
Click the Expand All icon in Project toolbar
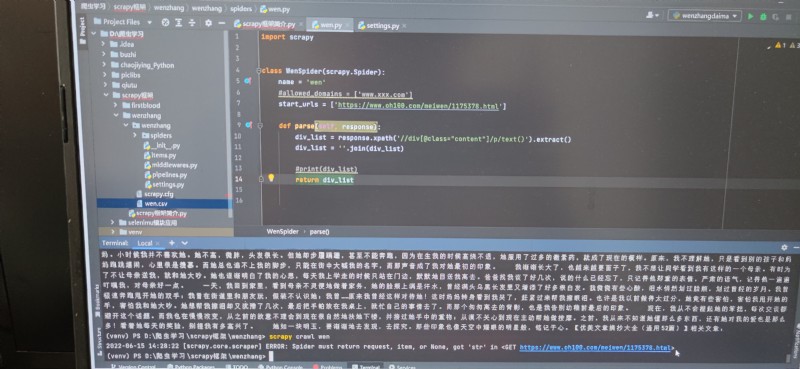(179, 22)
